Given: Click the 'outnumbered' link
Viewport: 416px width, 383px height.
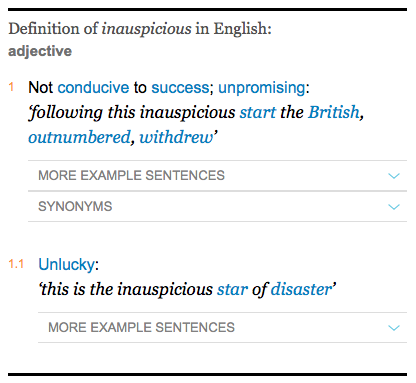Looking at the screenshot, I should [79, 137].
